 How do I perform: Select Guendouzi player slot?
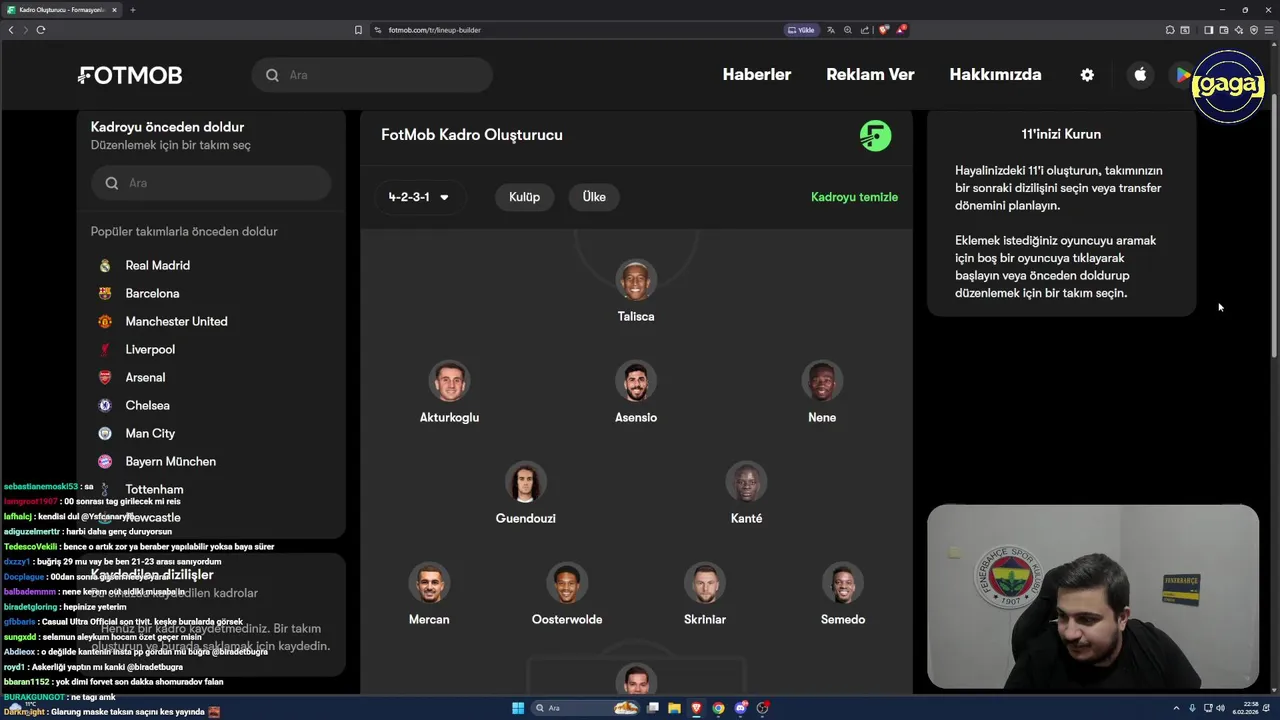tap(525, 494)
